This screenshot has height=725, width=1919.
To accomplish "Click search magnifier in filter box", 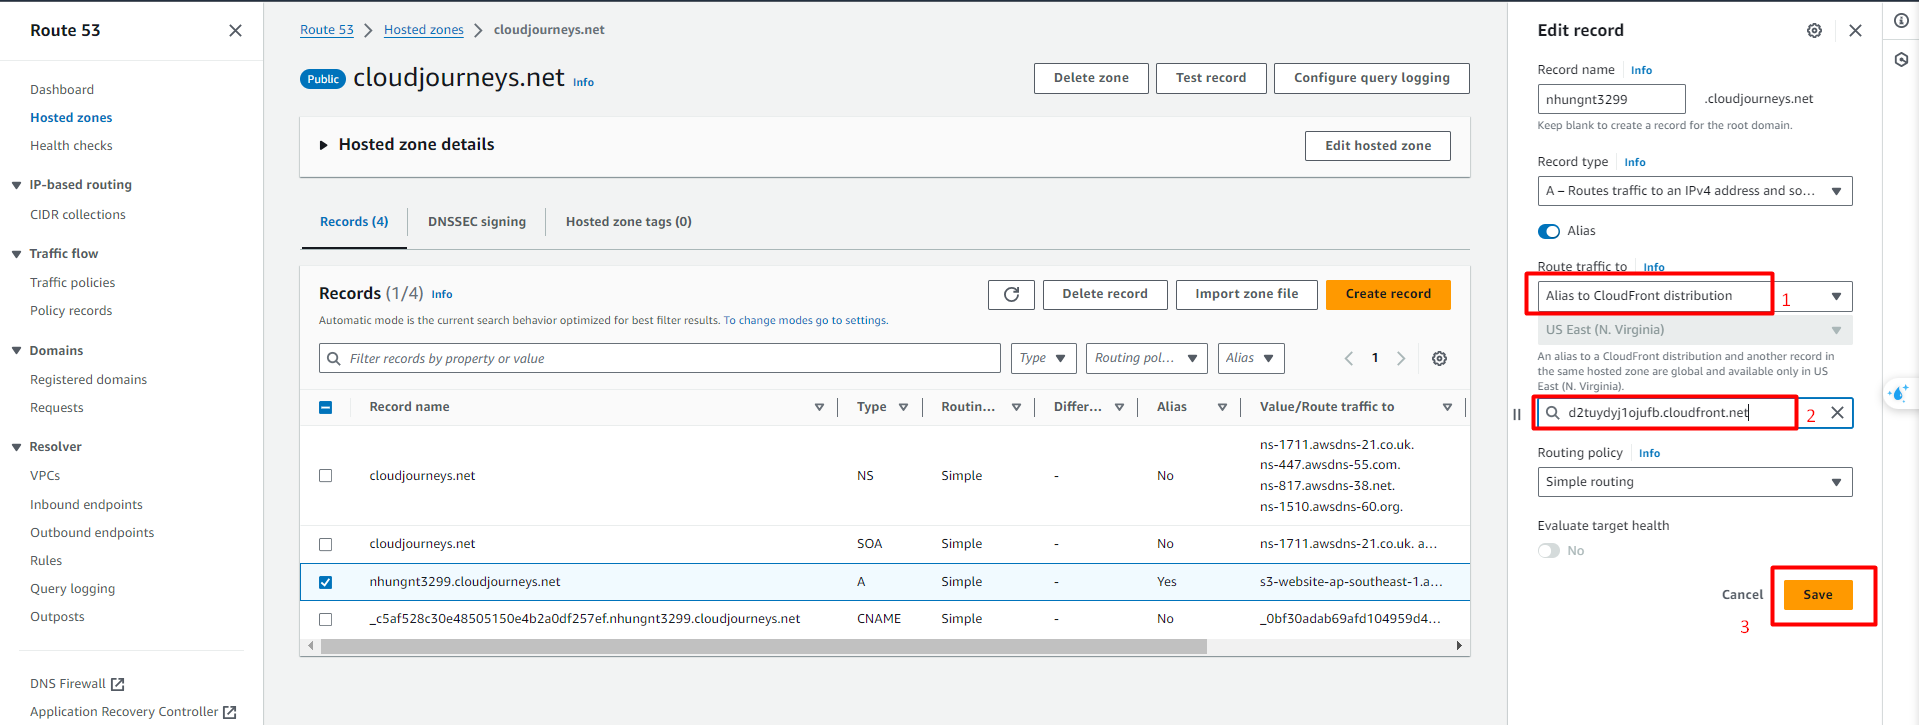I will pyautogui.click(x=334, y=358).
